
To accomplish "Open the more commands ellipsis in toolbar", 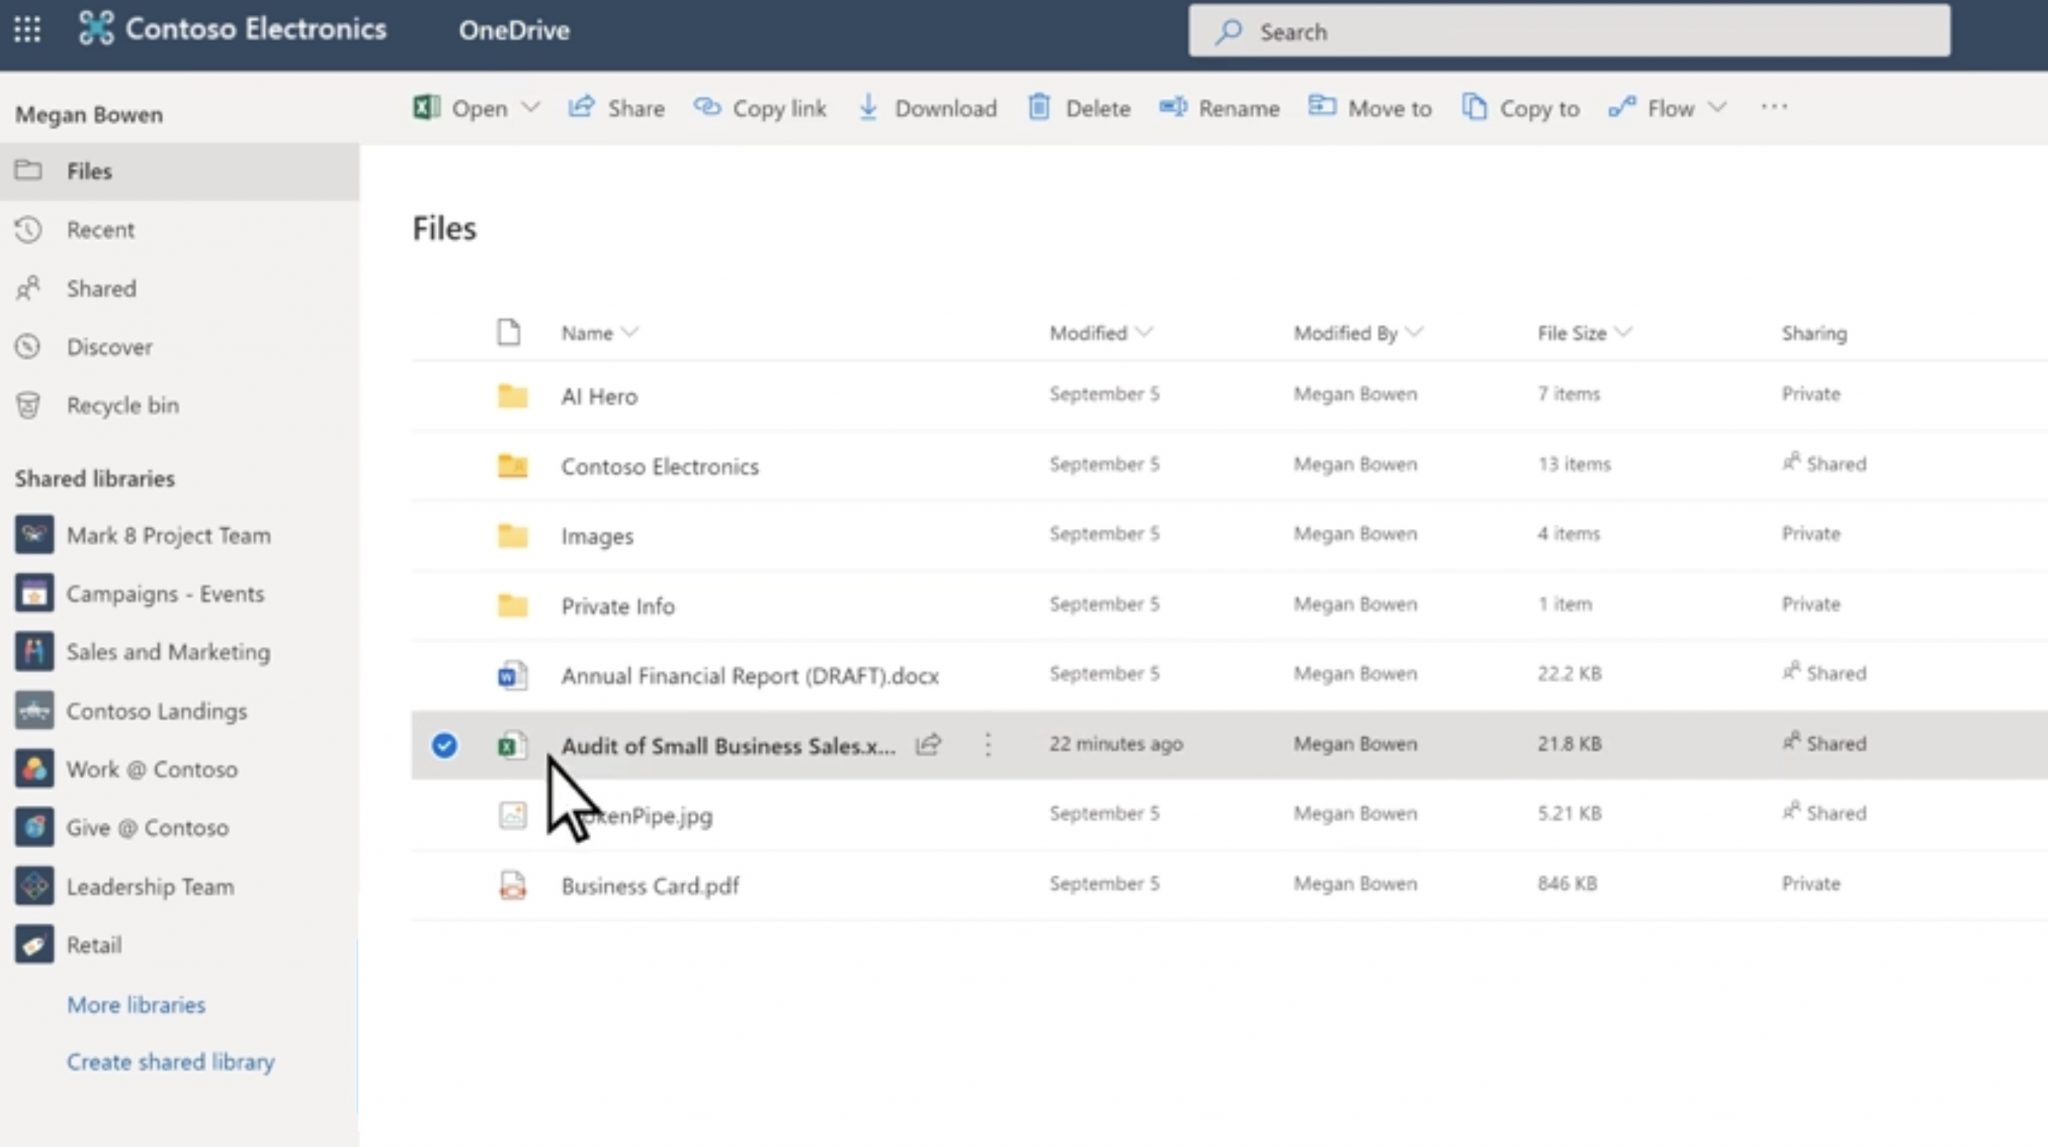I will click(x=1774, y=107).
